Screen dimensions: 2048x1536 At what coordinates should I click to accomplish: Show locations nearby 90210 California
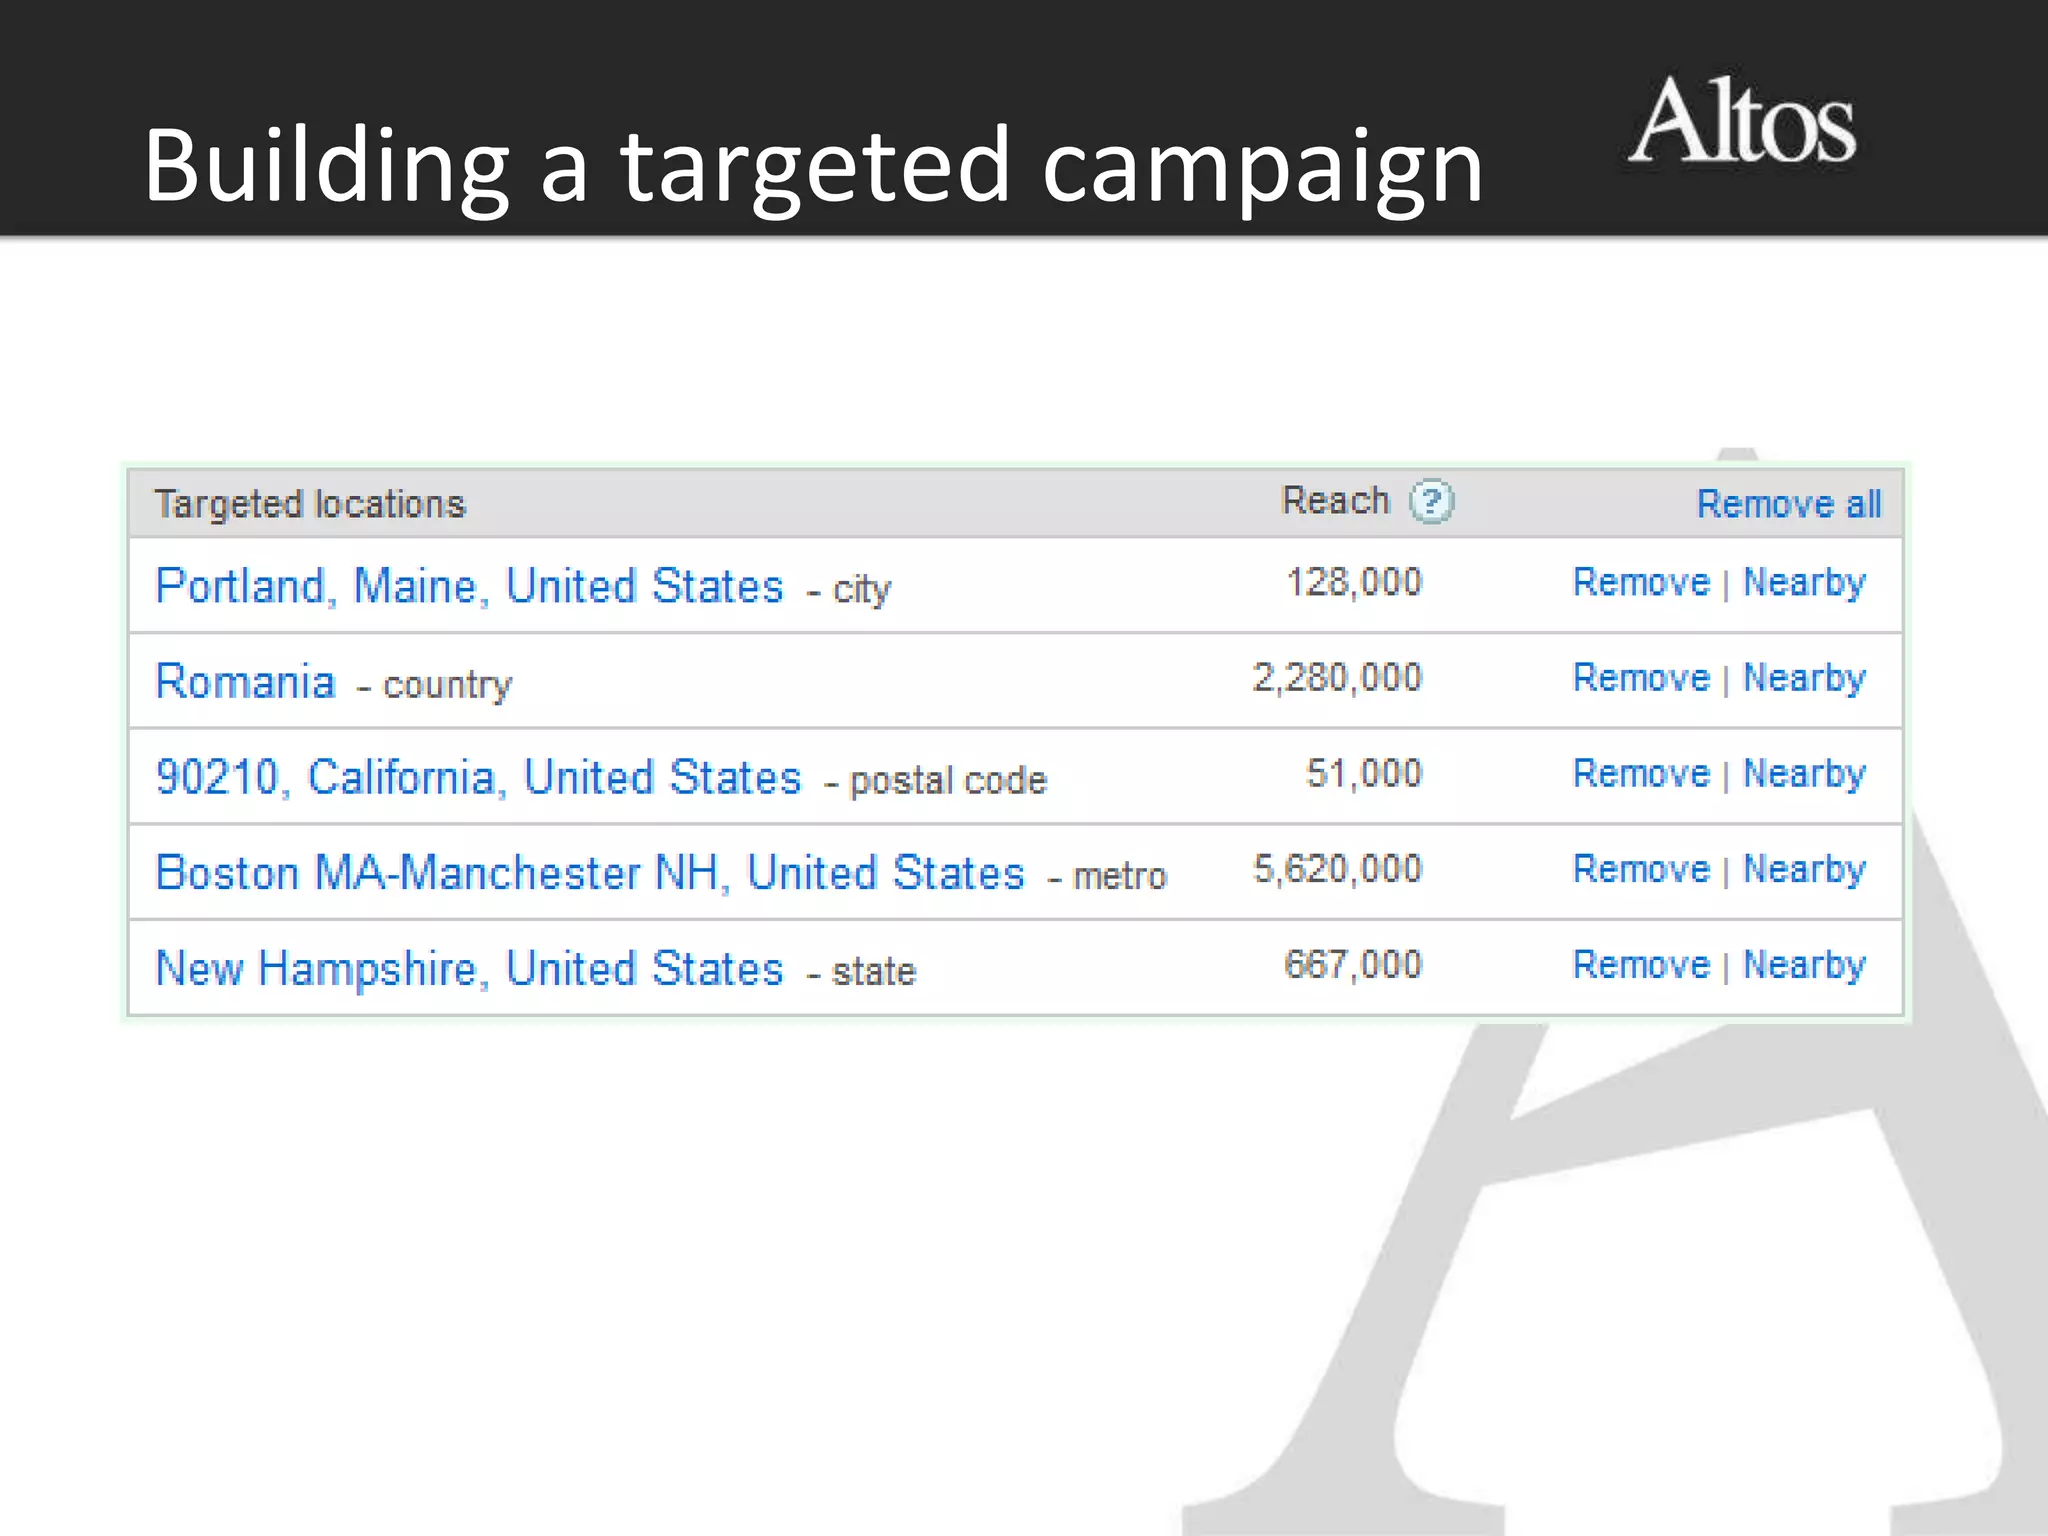point(1804,776)
